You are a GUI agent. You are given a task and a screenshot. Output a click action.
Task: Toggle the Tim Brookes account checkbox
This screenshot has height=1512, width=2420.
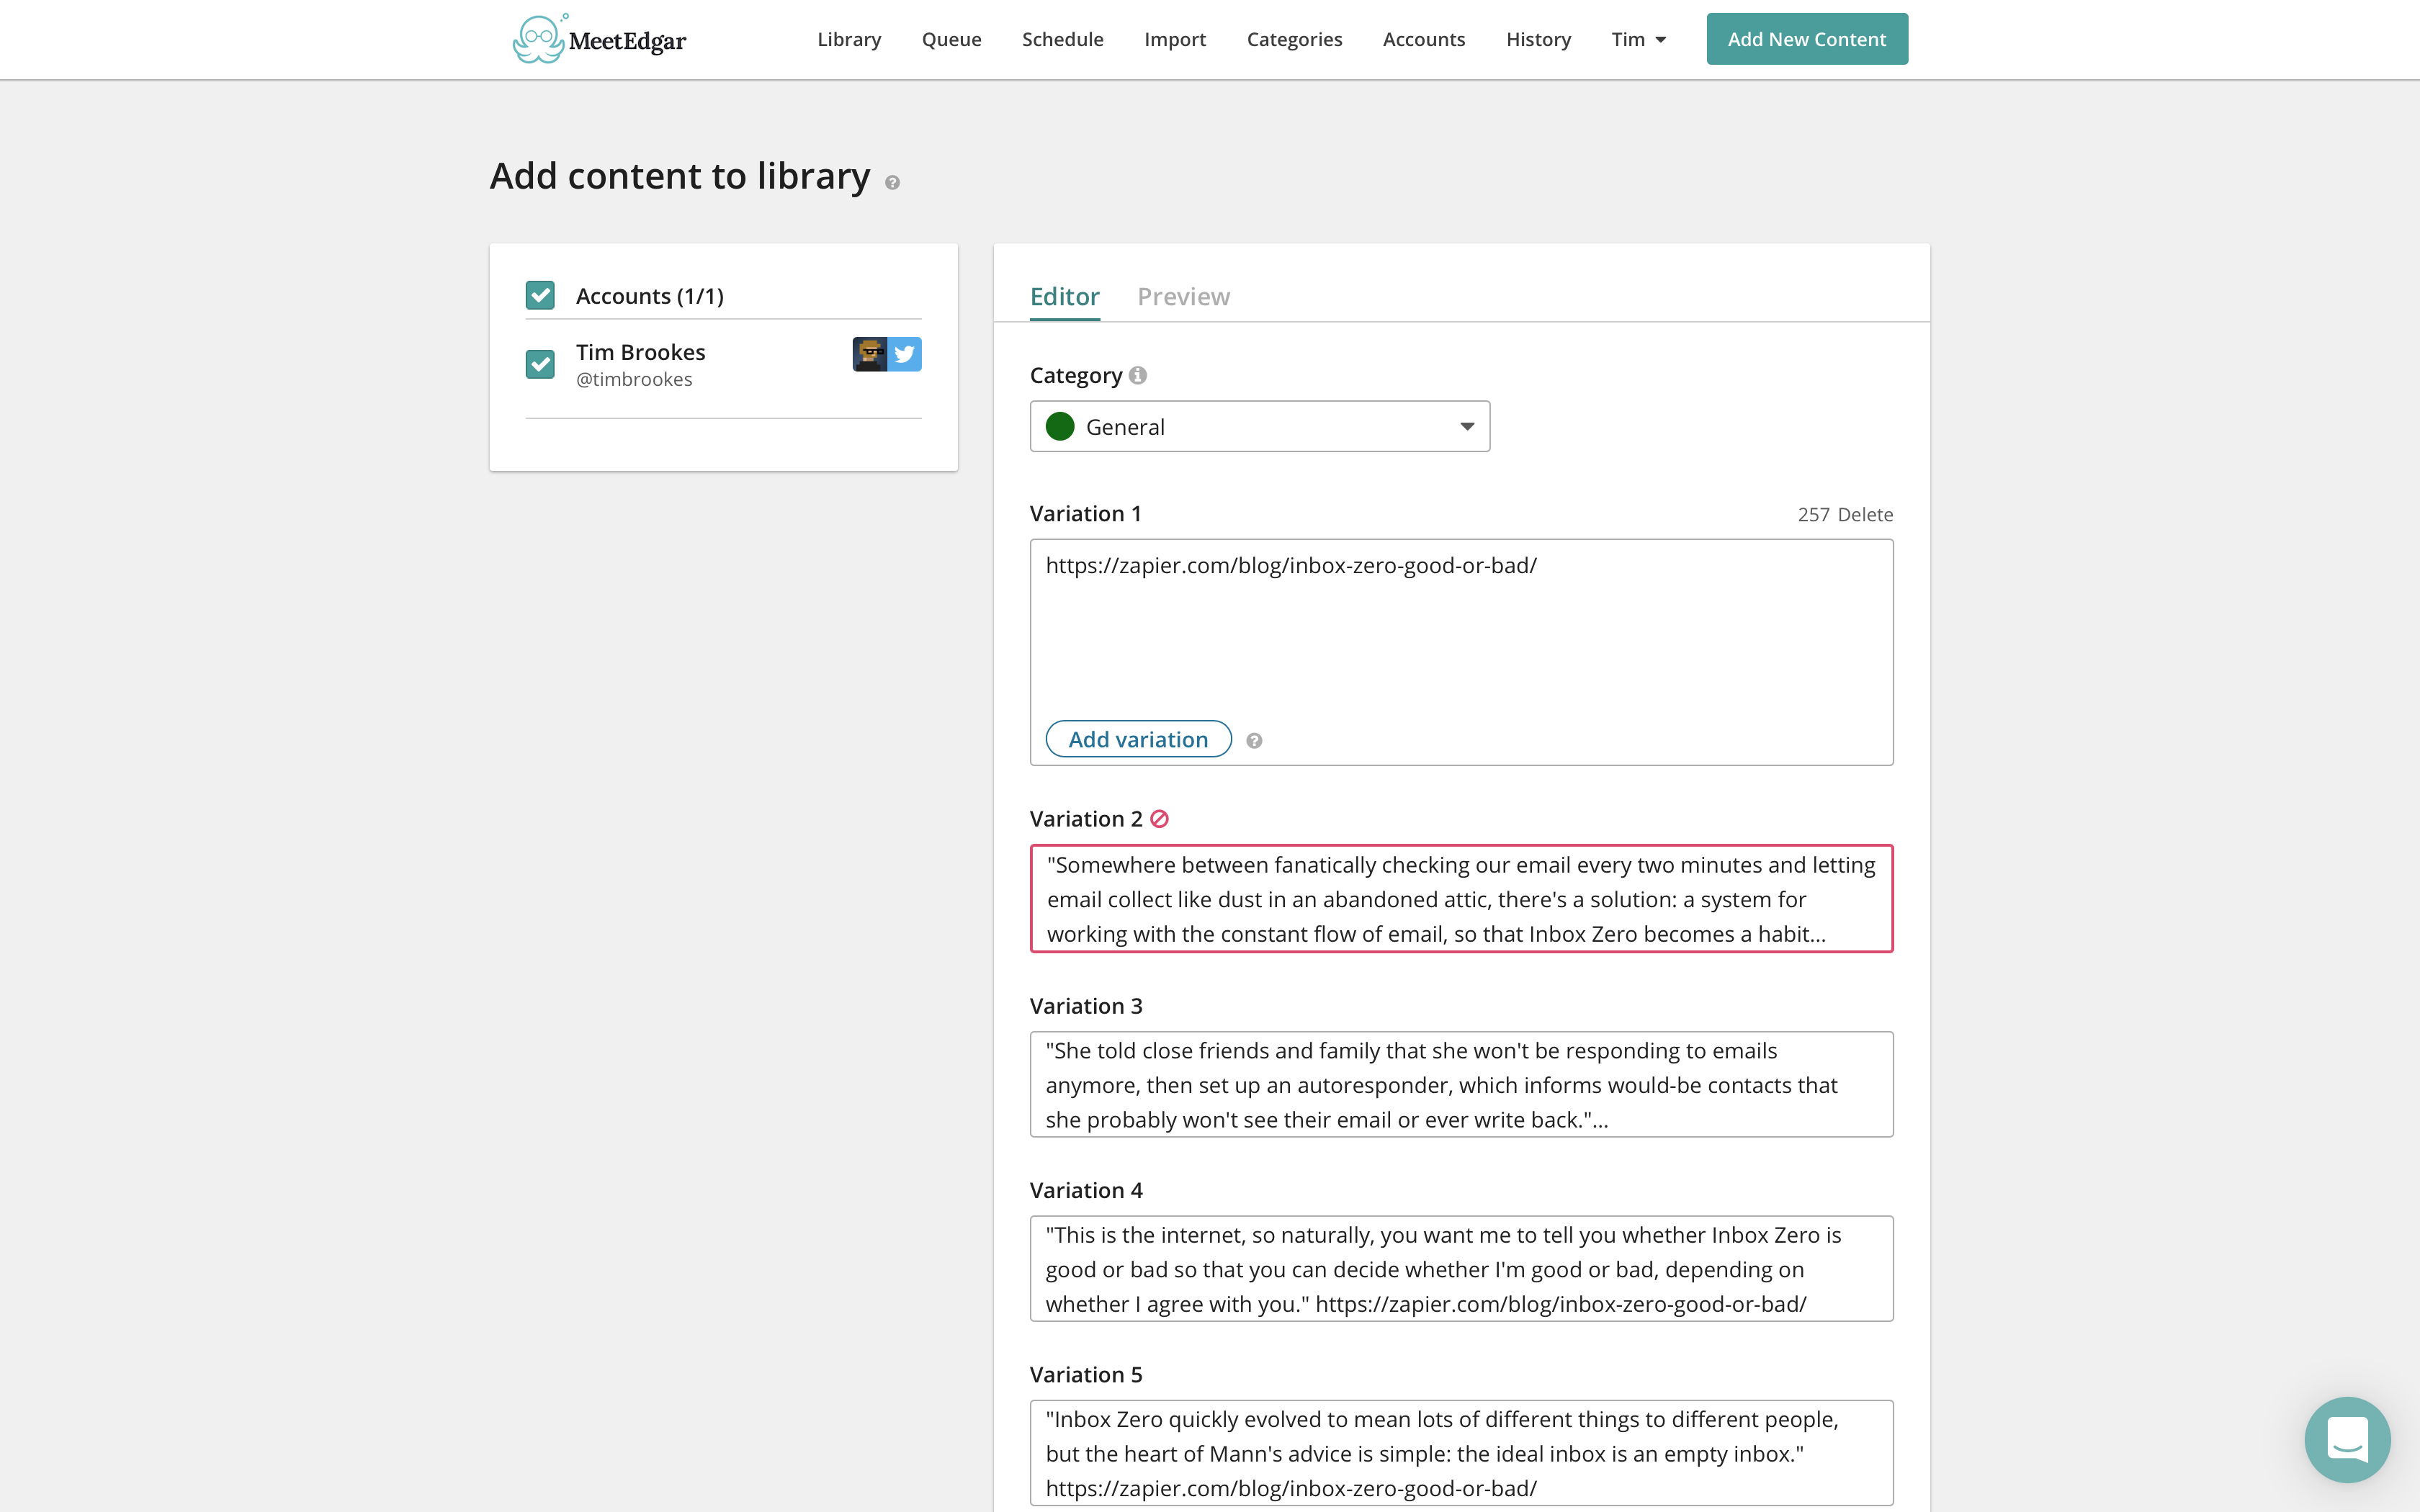coord(540,363)
